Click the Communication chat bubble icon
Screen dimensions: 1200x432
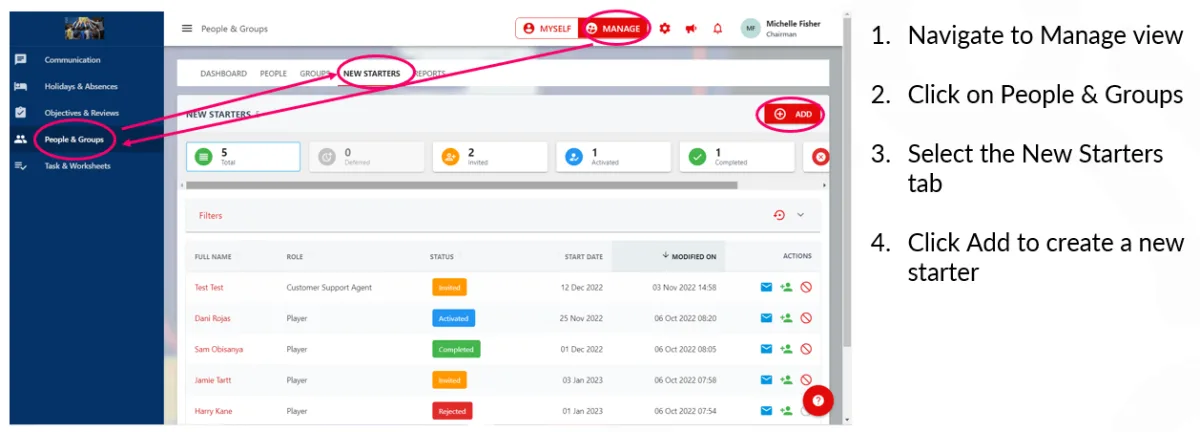21,60
